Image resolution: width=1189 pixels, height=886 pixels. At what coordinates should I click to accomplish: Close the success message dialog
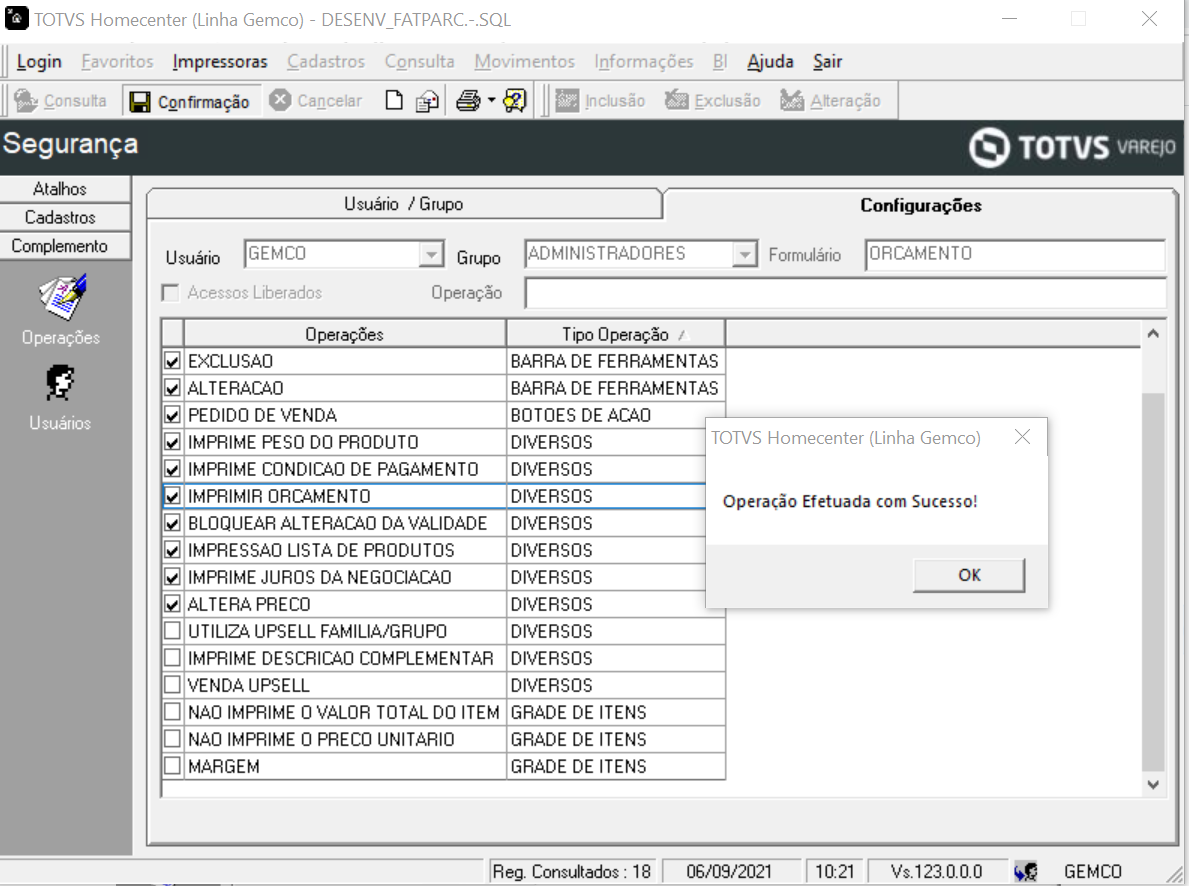[1022, 437]
